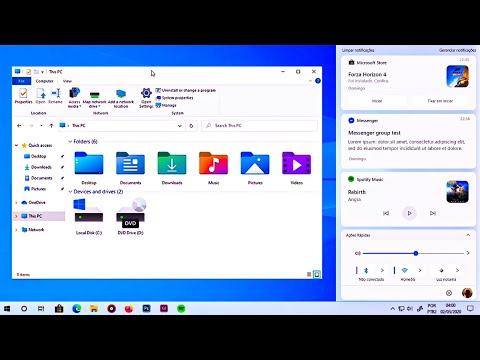Click System properties in the ribbon
This screenshot has width=480, height=360.
coord(175,98)
